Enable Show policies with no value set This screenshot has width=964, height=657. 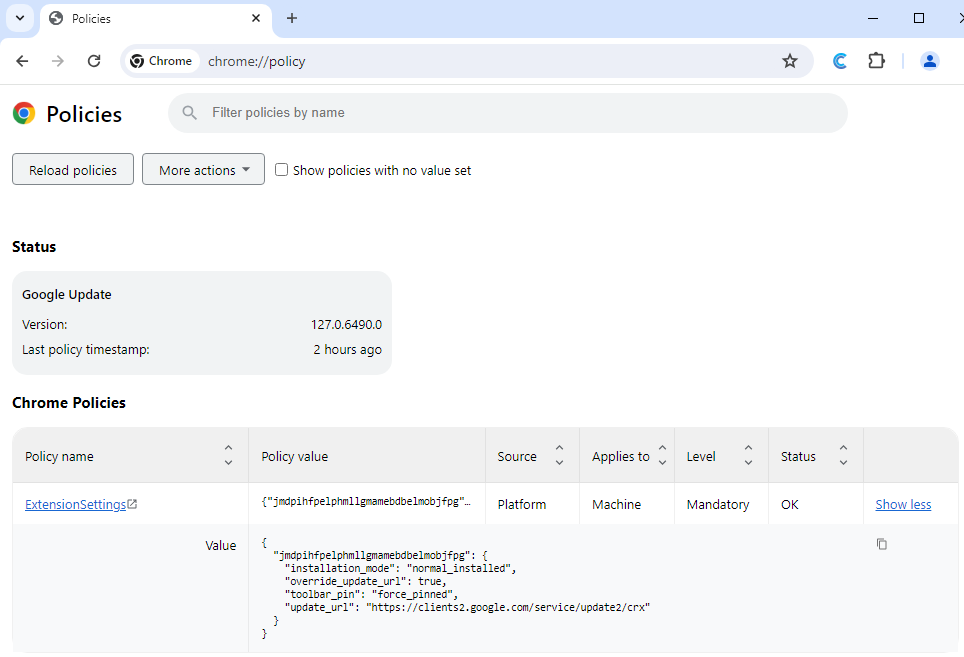[x=281, y=170]
